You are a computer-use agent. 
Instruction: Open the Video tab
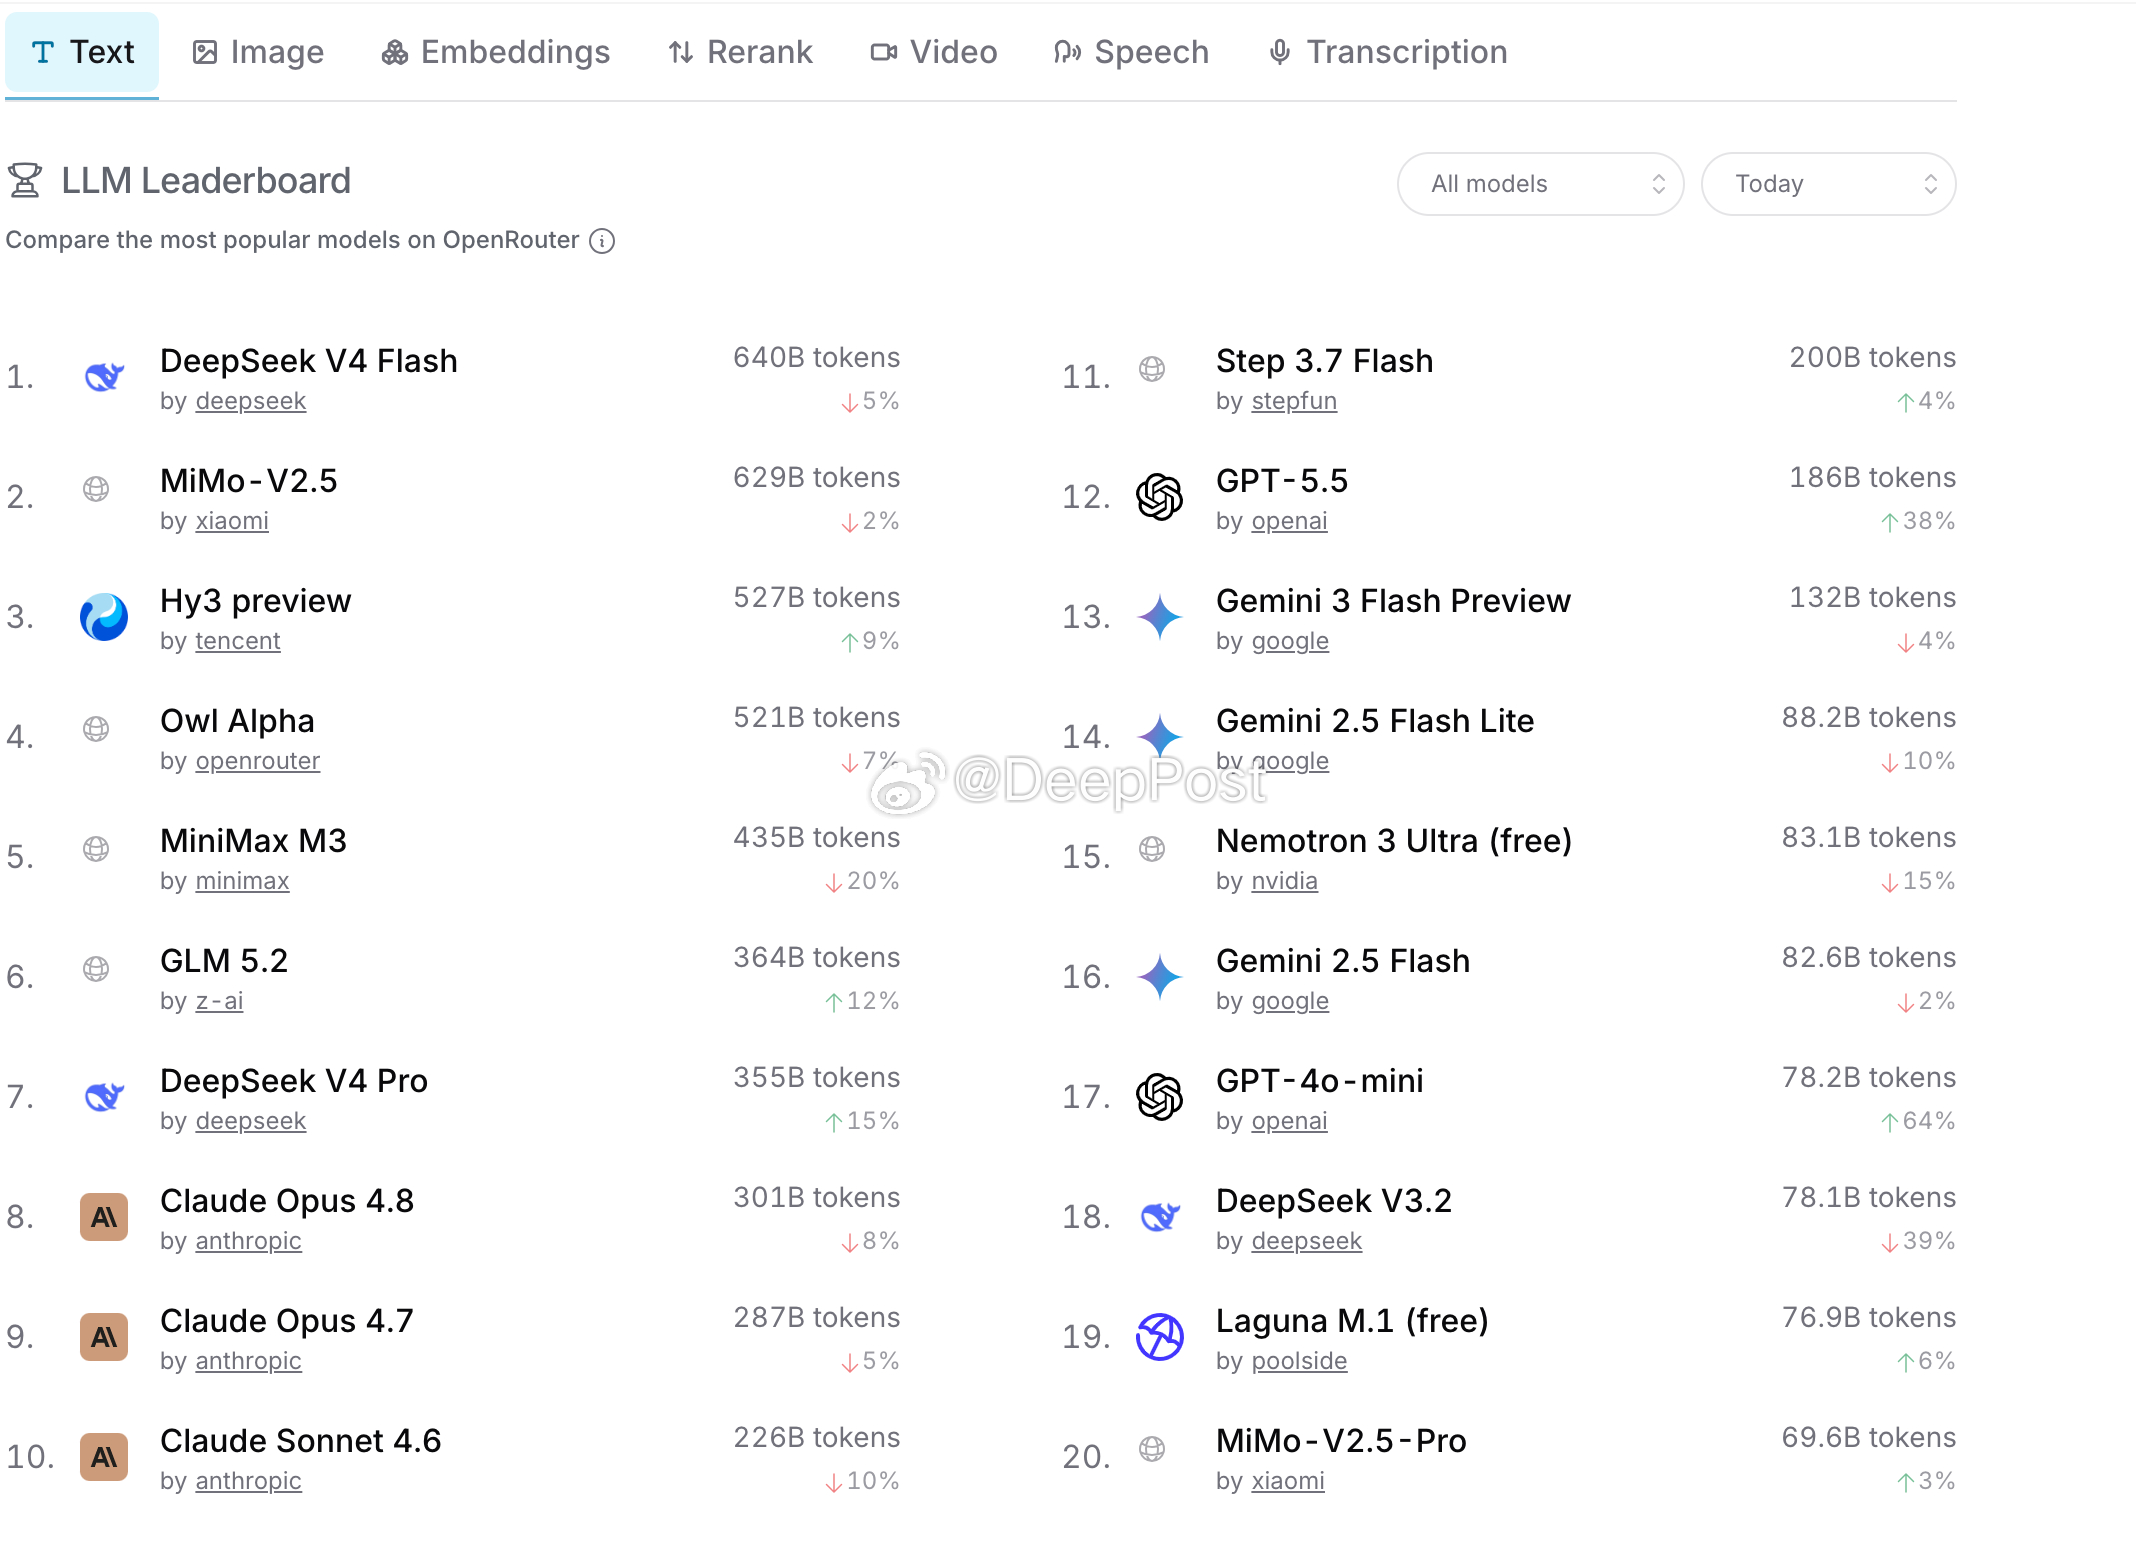934,52
